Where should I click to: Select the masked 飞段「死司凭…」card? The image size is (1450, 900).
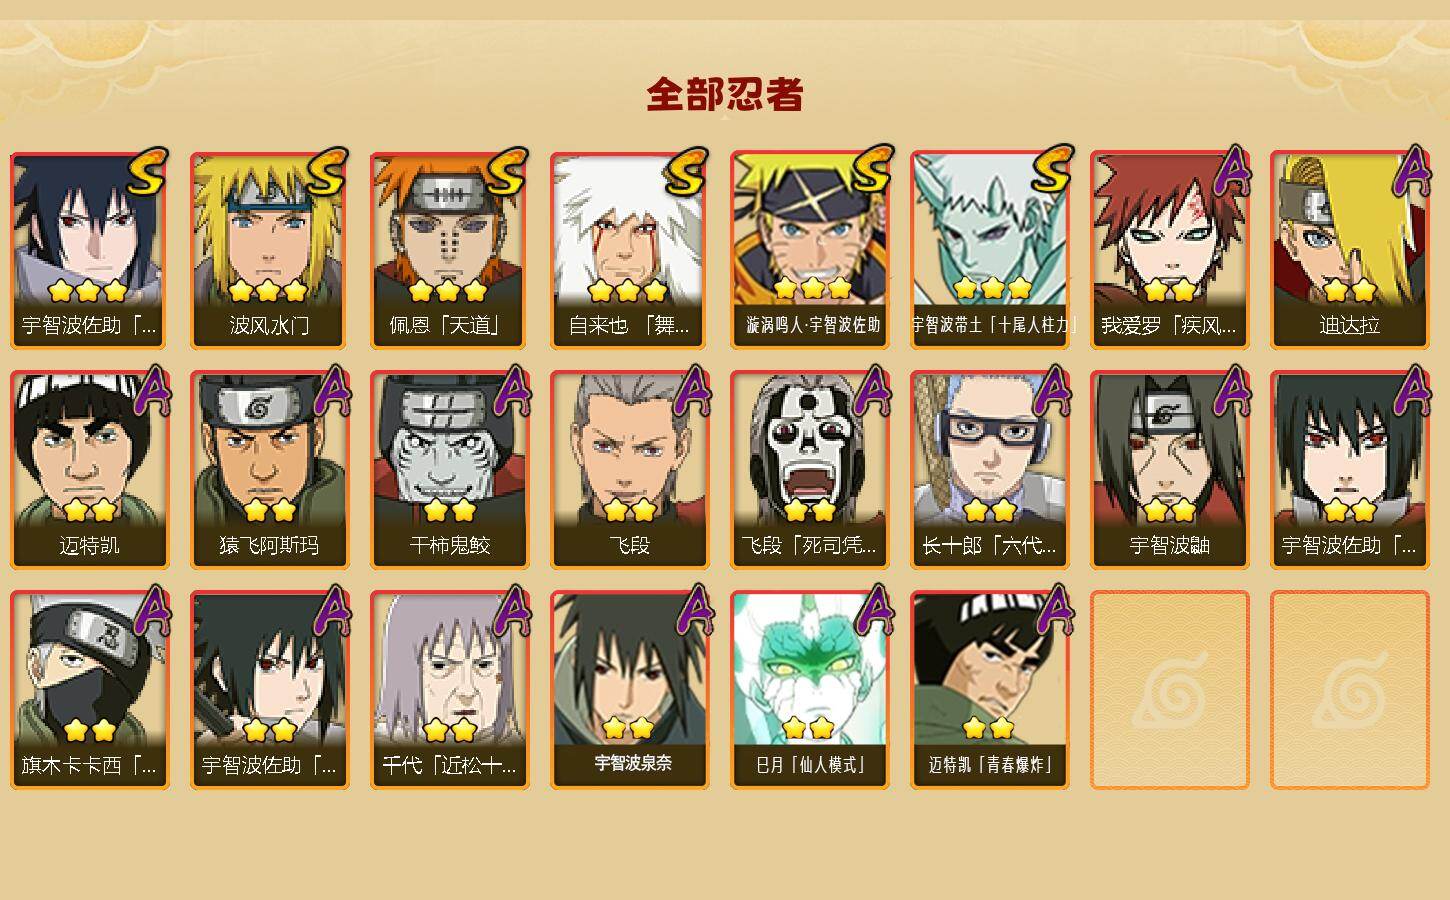[x=809, y=470]
